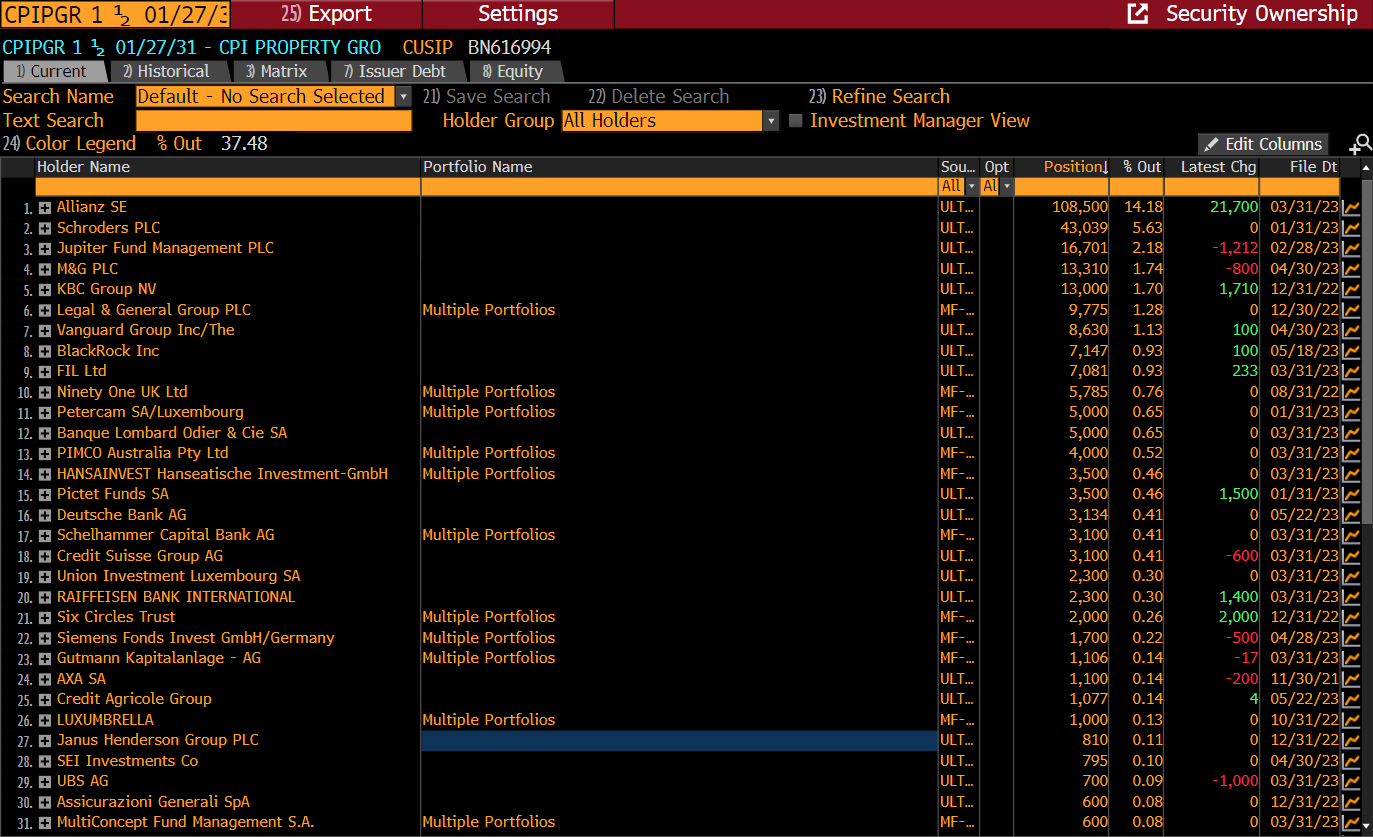Click the Latest Chg column header
1373x837 pixels.
[1212, 167]
